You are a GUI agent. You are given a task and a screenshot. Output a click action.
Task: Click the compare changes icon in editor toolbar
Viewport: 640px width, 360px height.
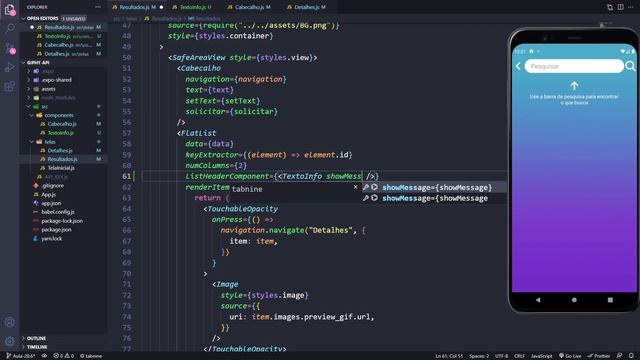tap(610, 7)
